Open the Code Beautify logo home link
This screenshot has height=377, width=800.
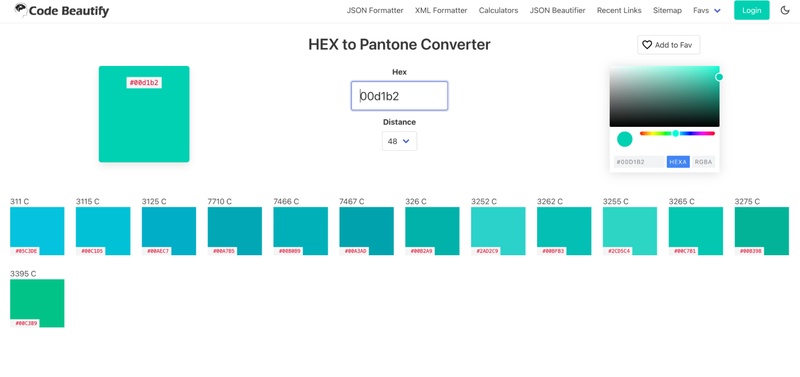pyautogui.click(x=61, y=10)
